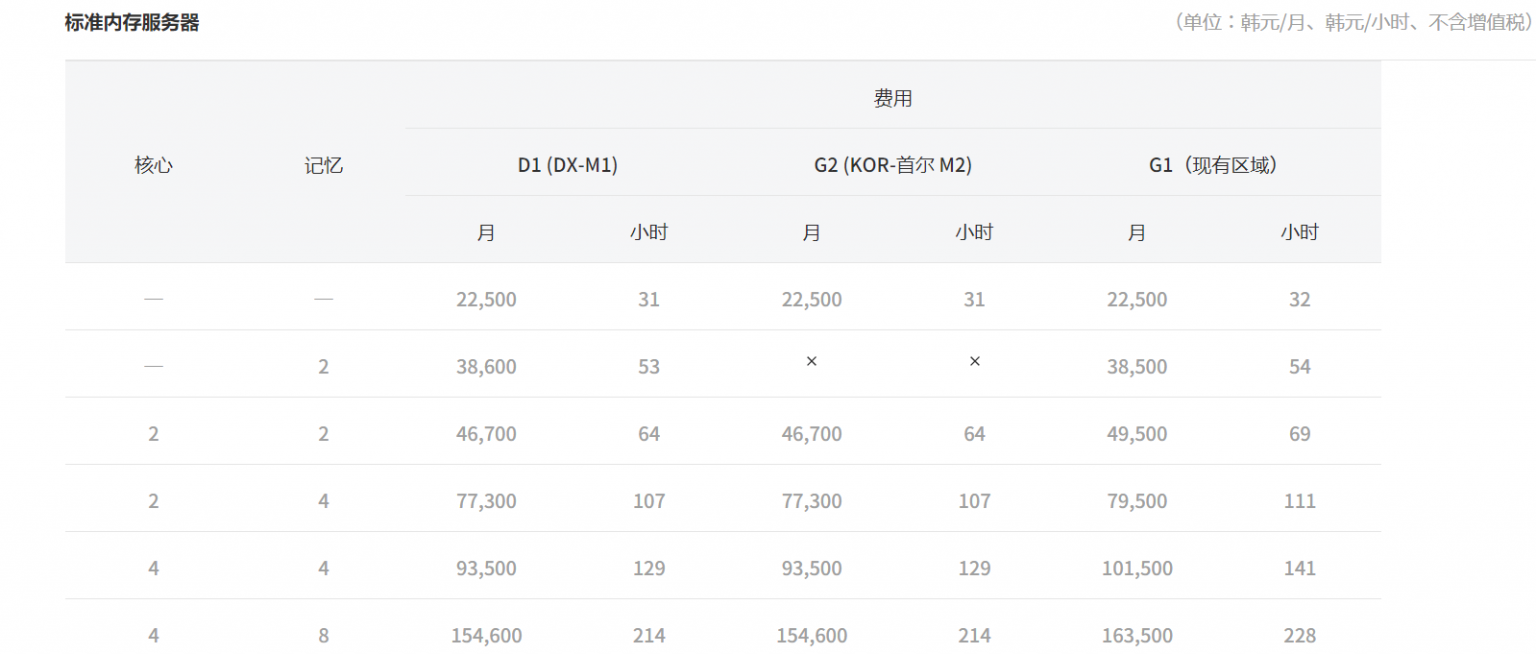Click the hourly value 69
1536x654 pixels.
click(x=1299, y=434)
